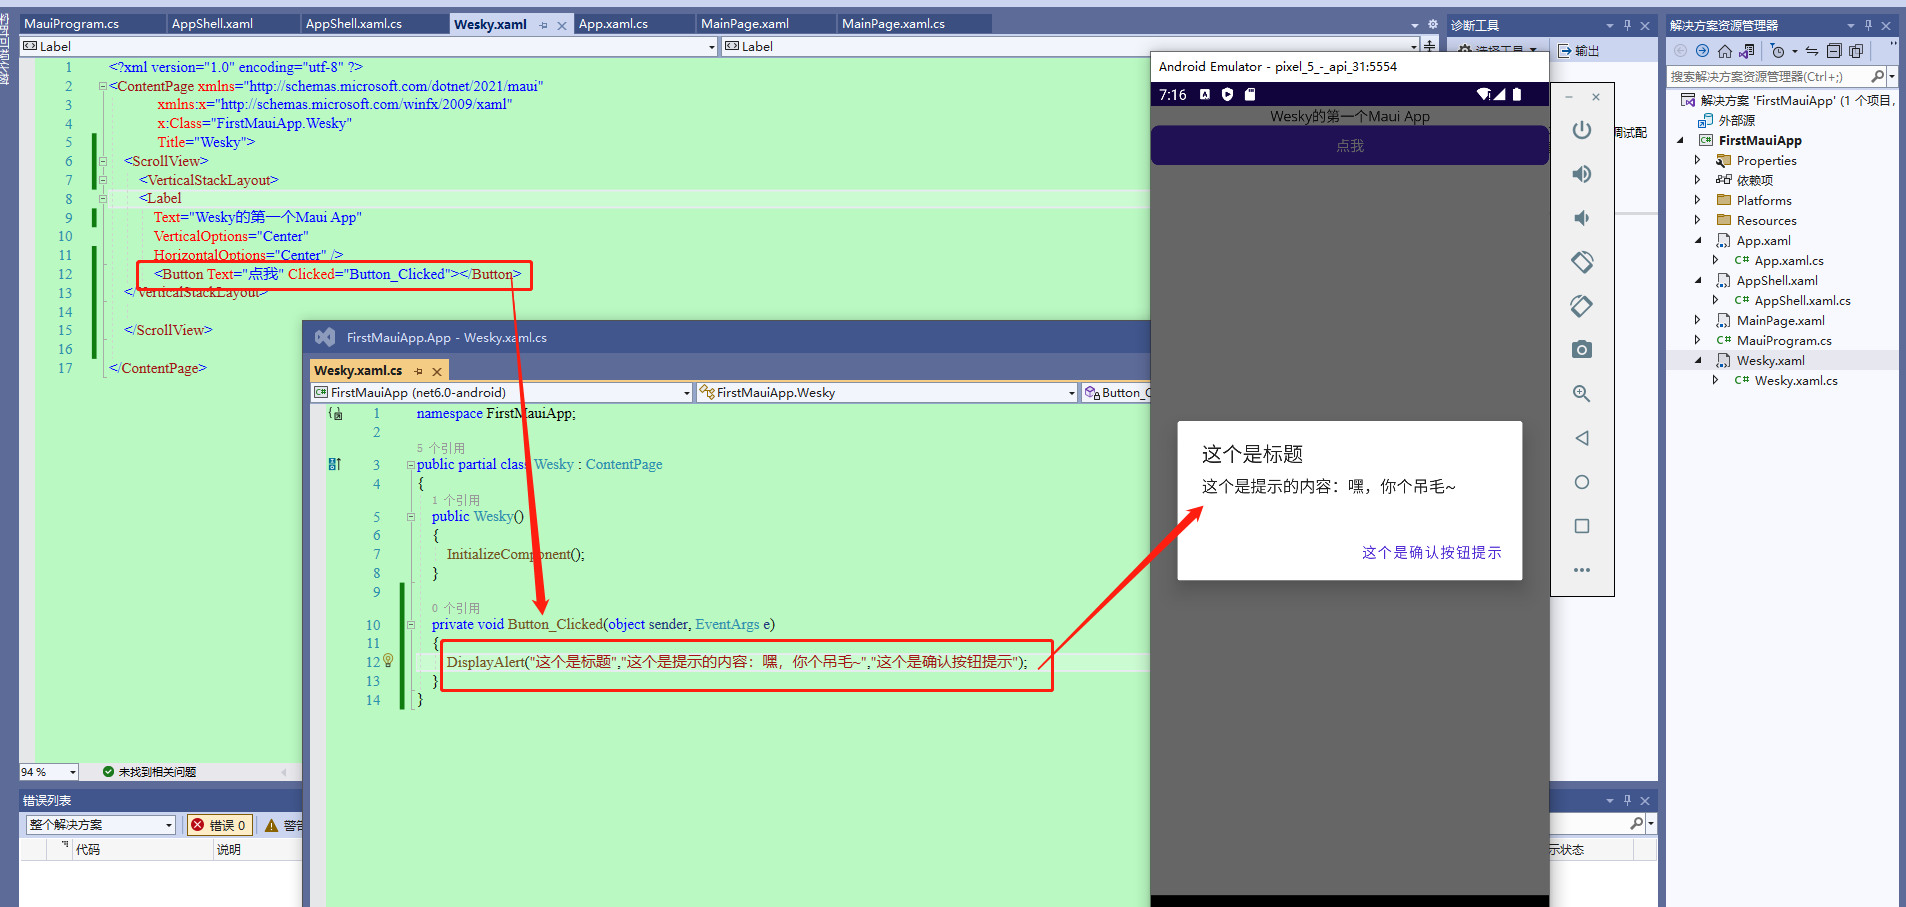
Task: Take an emulator screenshot with camera icon
Action: 1581,349
